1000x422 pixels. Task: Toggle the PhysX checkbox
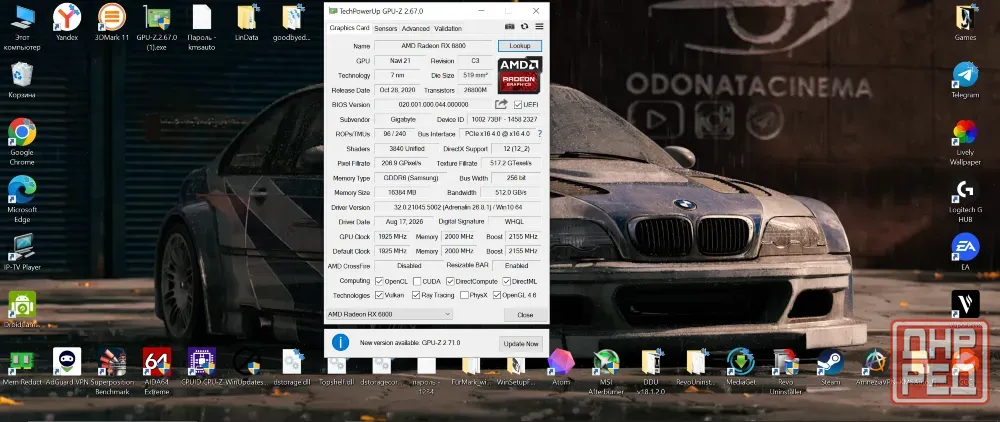click(464, 295)
